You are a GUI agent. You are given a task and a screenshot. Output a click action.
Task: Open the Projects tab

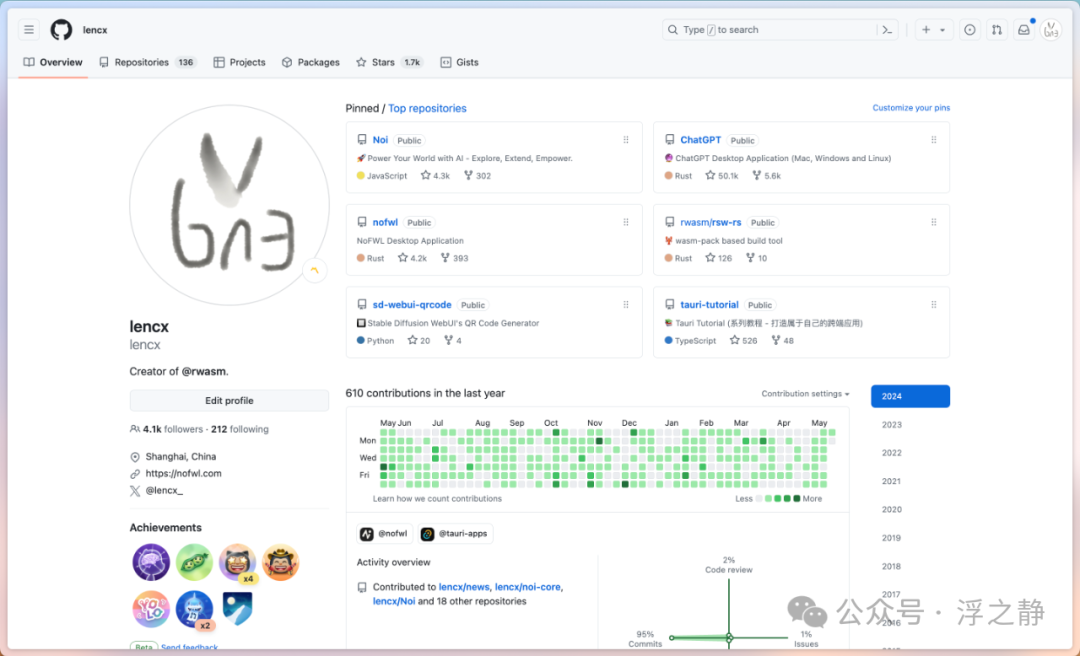coord(240,62)
